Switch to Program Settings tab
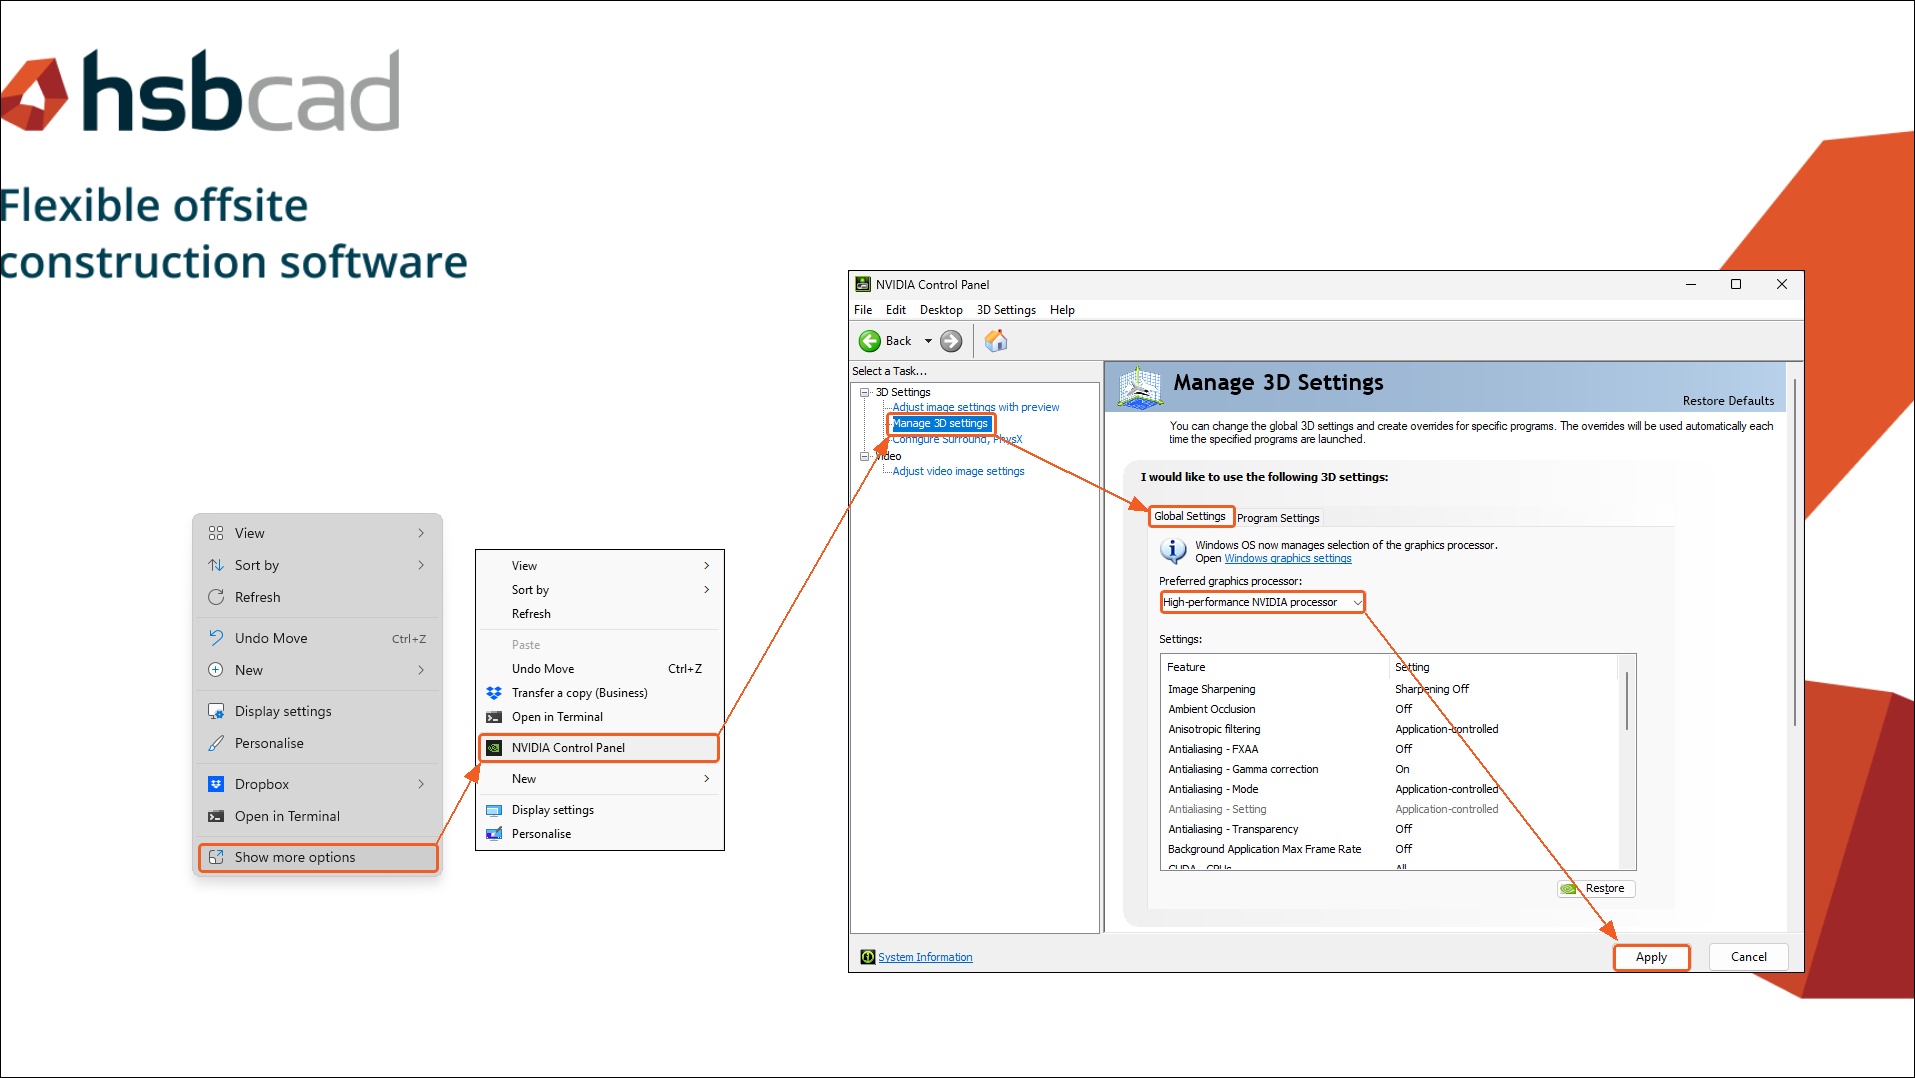 click(1278, 518)
